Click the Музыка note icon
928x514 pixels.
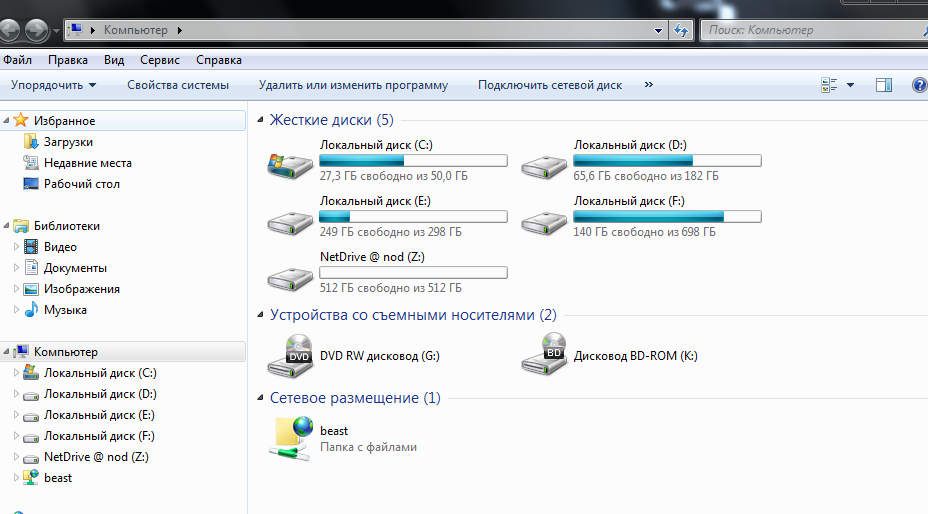(x=31, y=310)
